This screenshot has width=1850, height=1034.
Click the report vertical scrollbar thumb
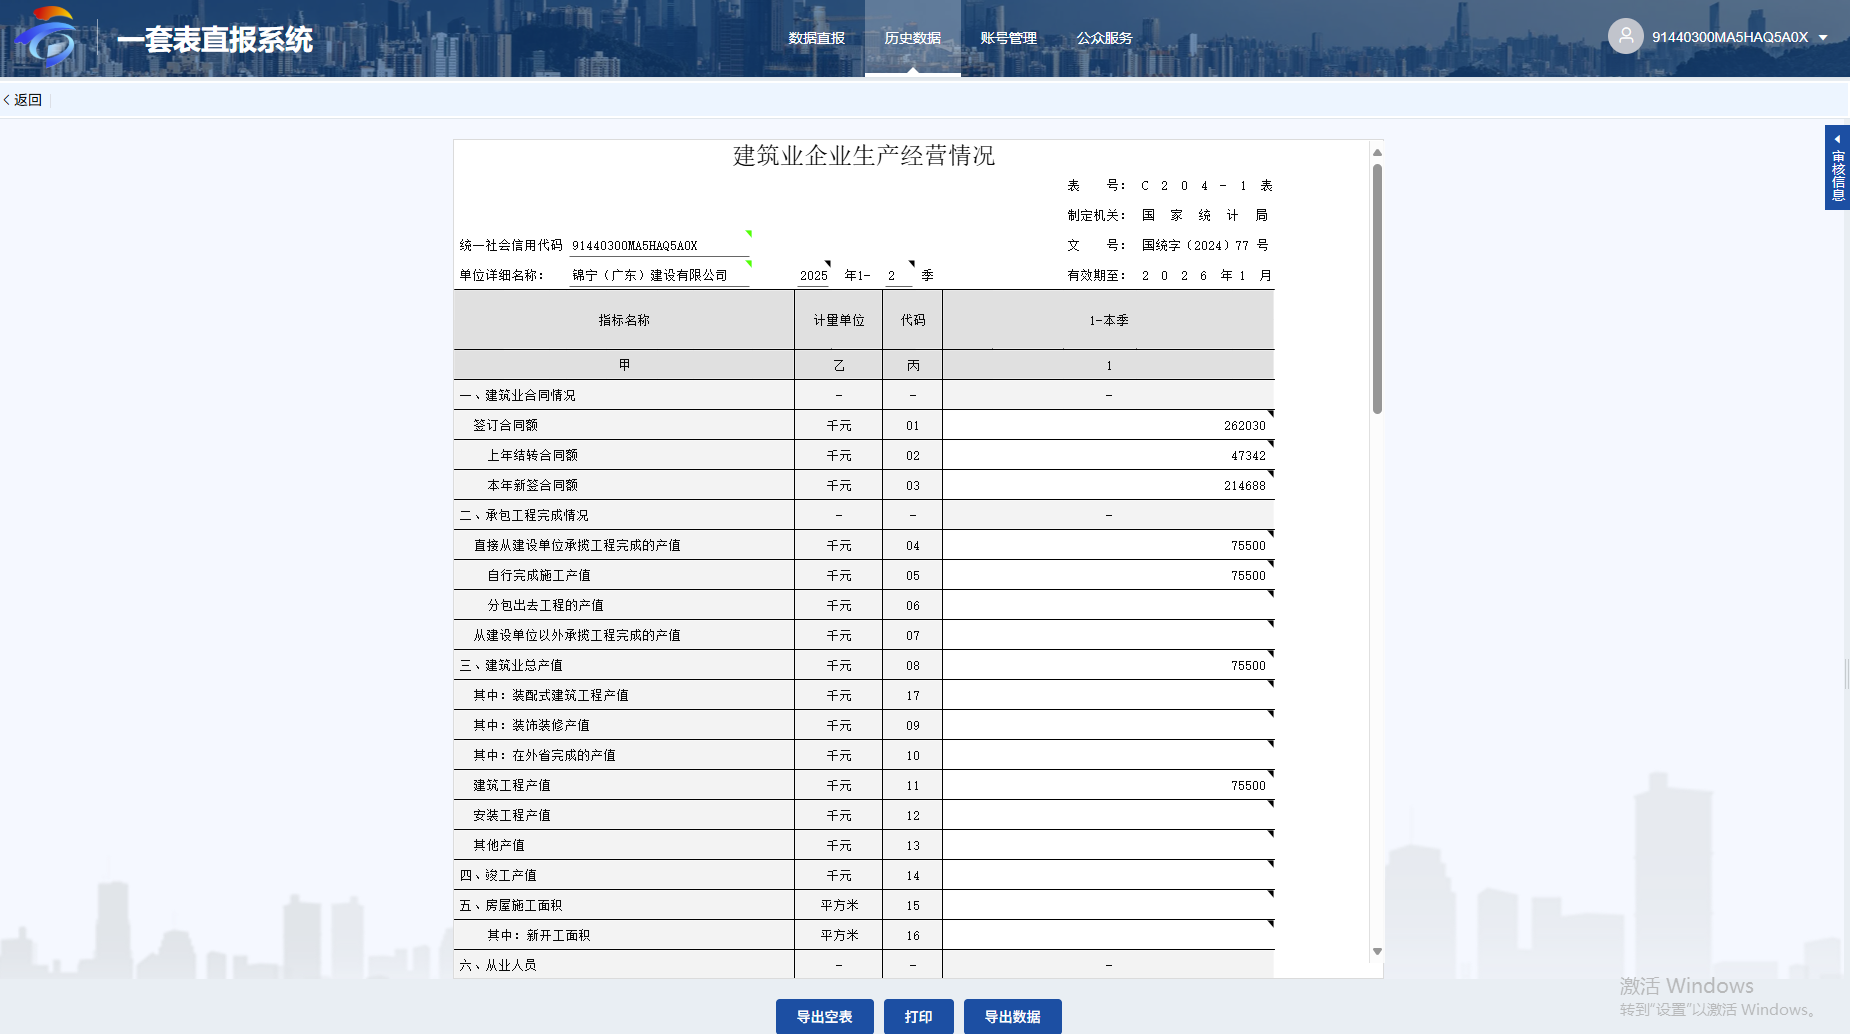pyautogui.click(x=1377, y=290)
